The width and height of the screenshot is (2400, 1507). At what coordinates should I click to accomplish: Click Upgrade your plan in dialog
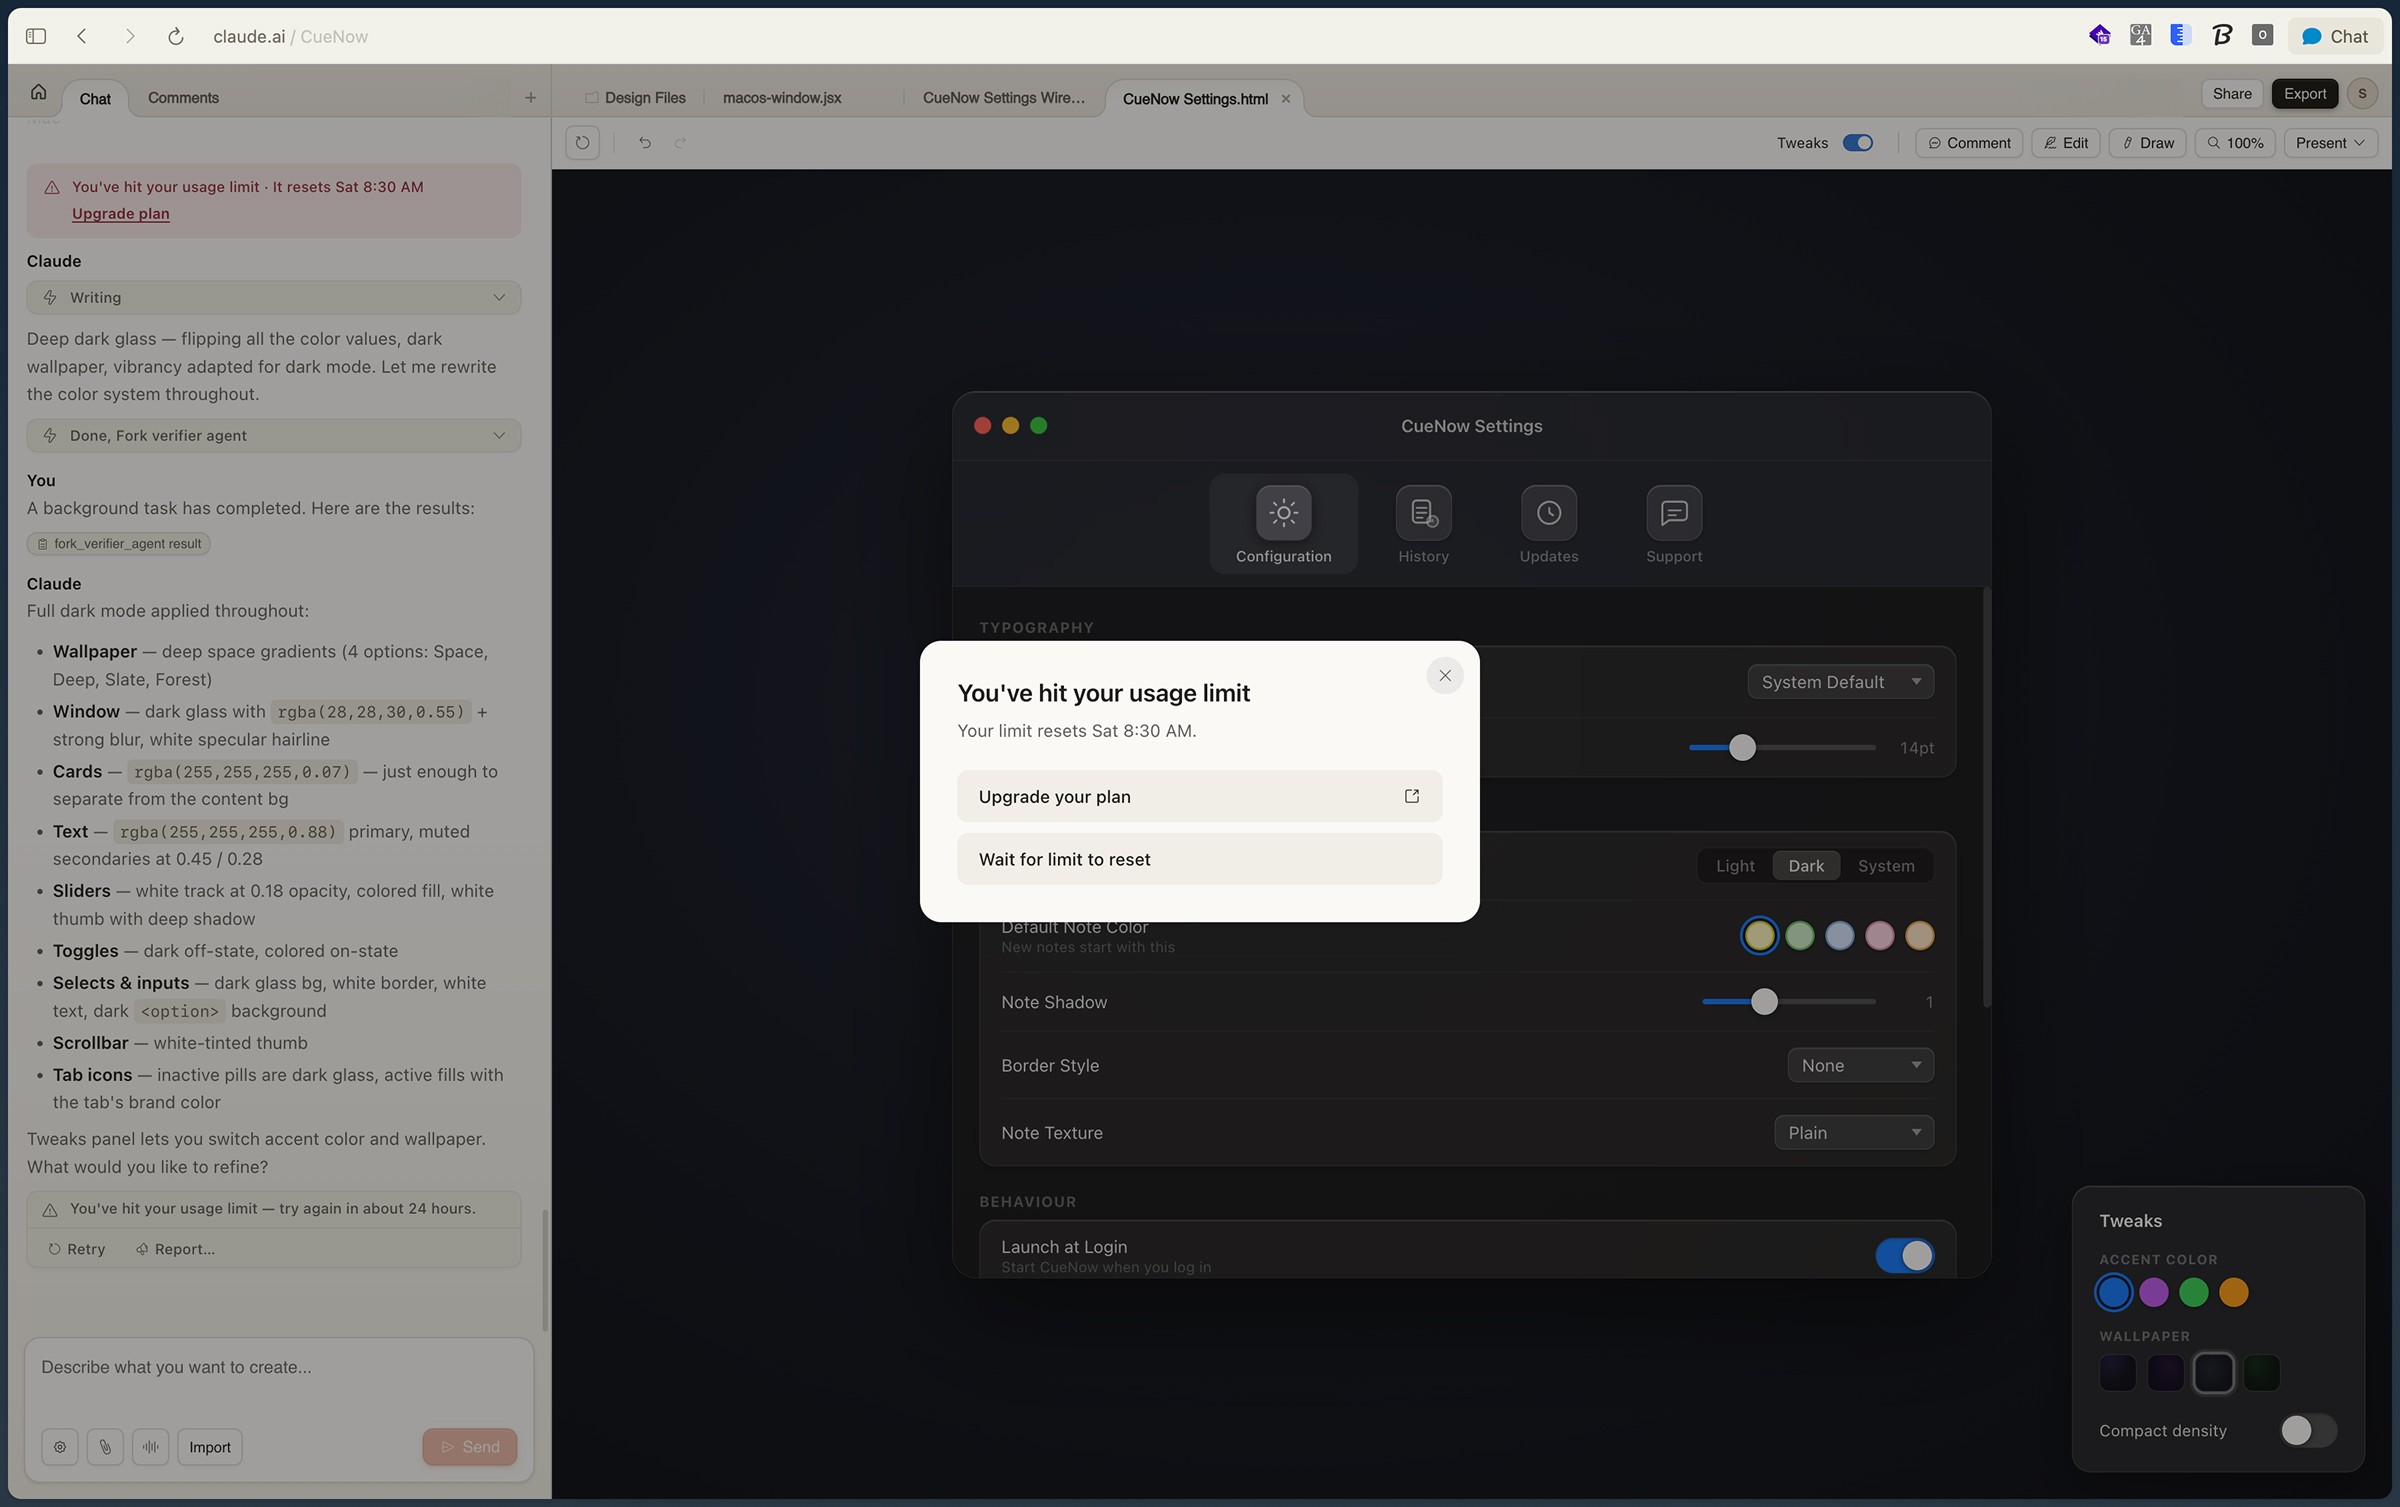coord(1199,797)
